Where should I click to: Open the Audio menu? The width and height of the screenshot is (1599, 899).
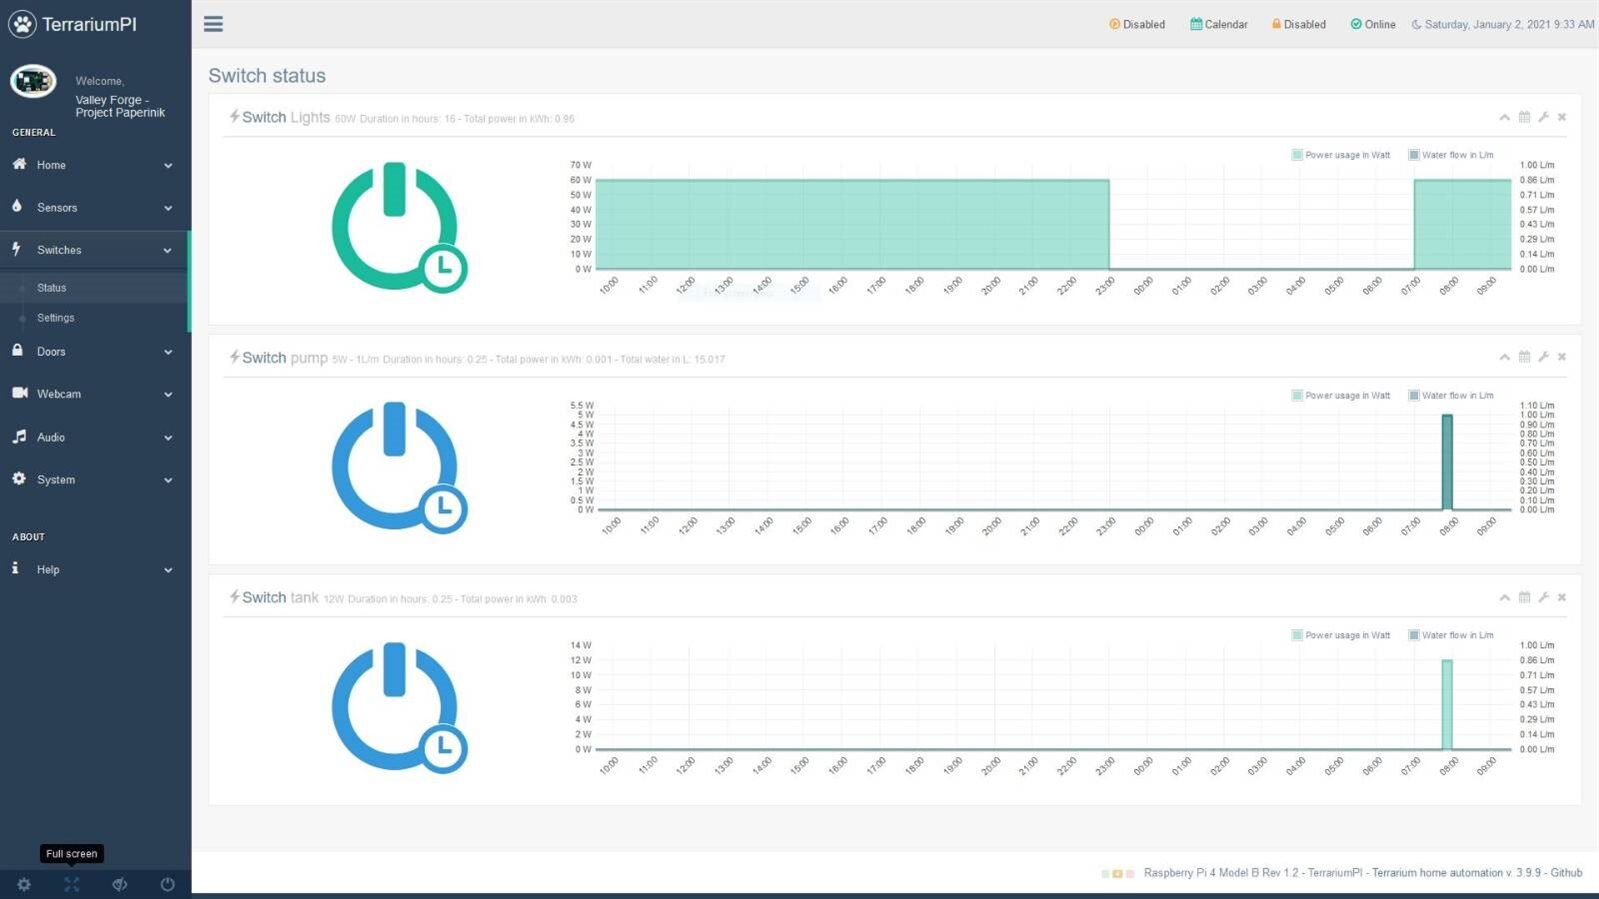click(95, 437)
